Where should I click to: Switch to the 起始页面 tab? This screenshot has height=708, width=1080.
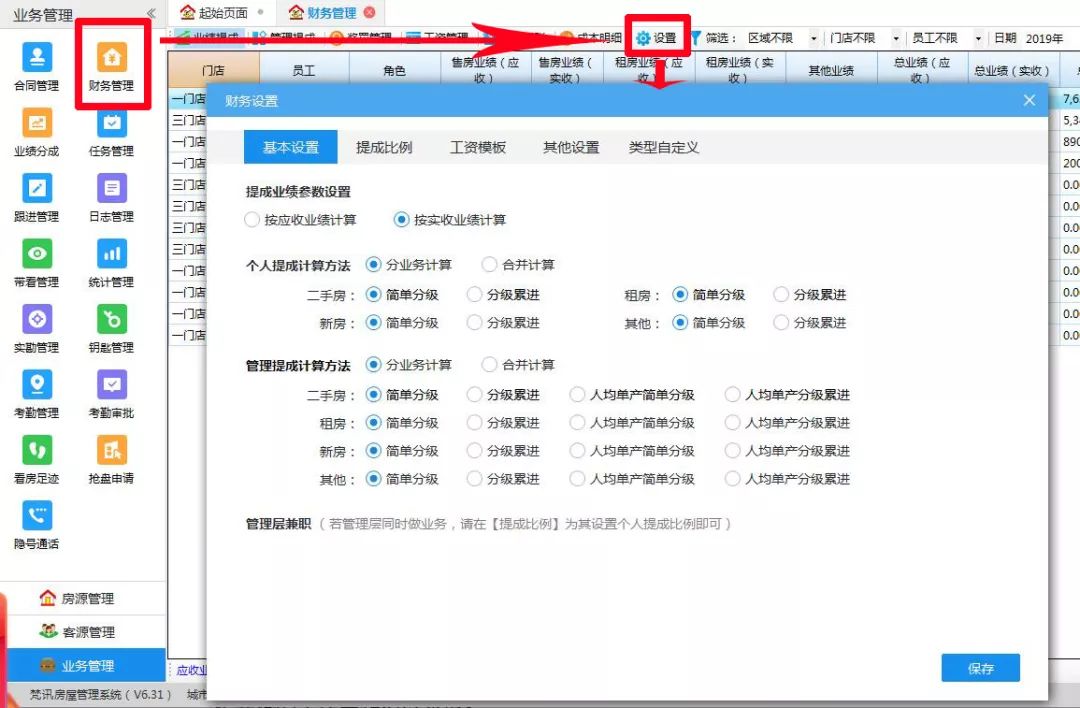(224, 14)
